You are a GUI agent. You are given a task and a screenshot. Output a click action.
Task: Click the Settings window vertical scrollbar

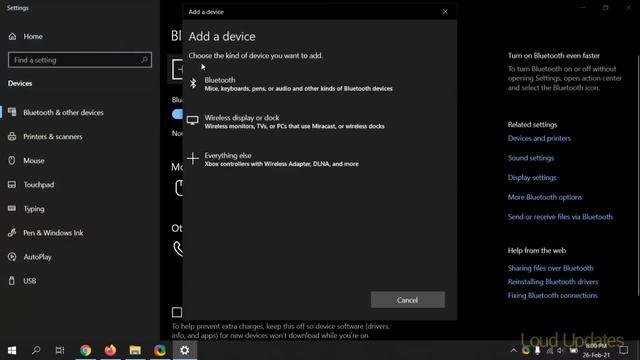point(638,176)
